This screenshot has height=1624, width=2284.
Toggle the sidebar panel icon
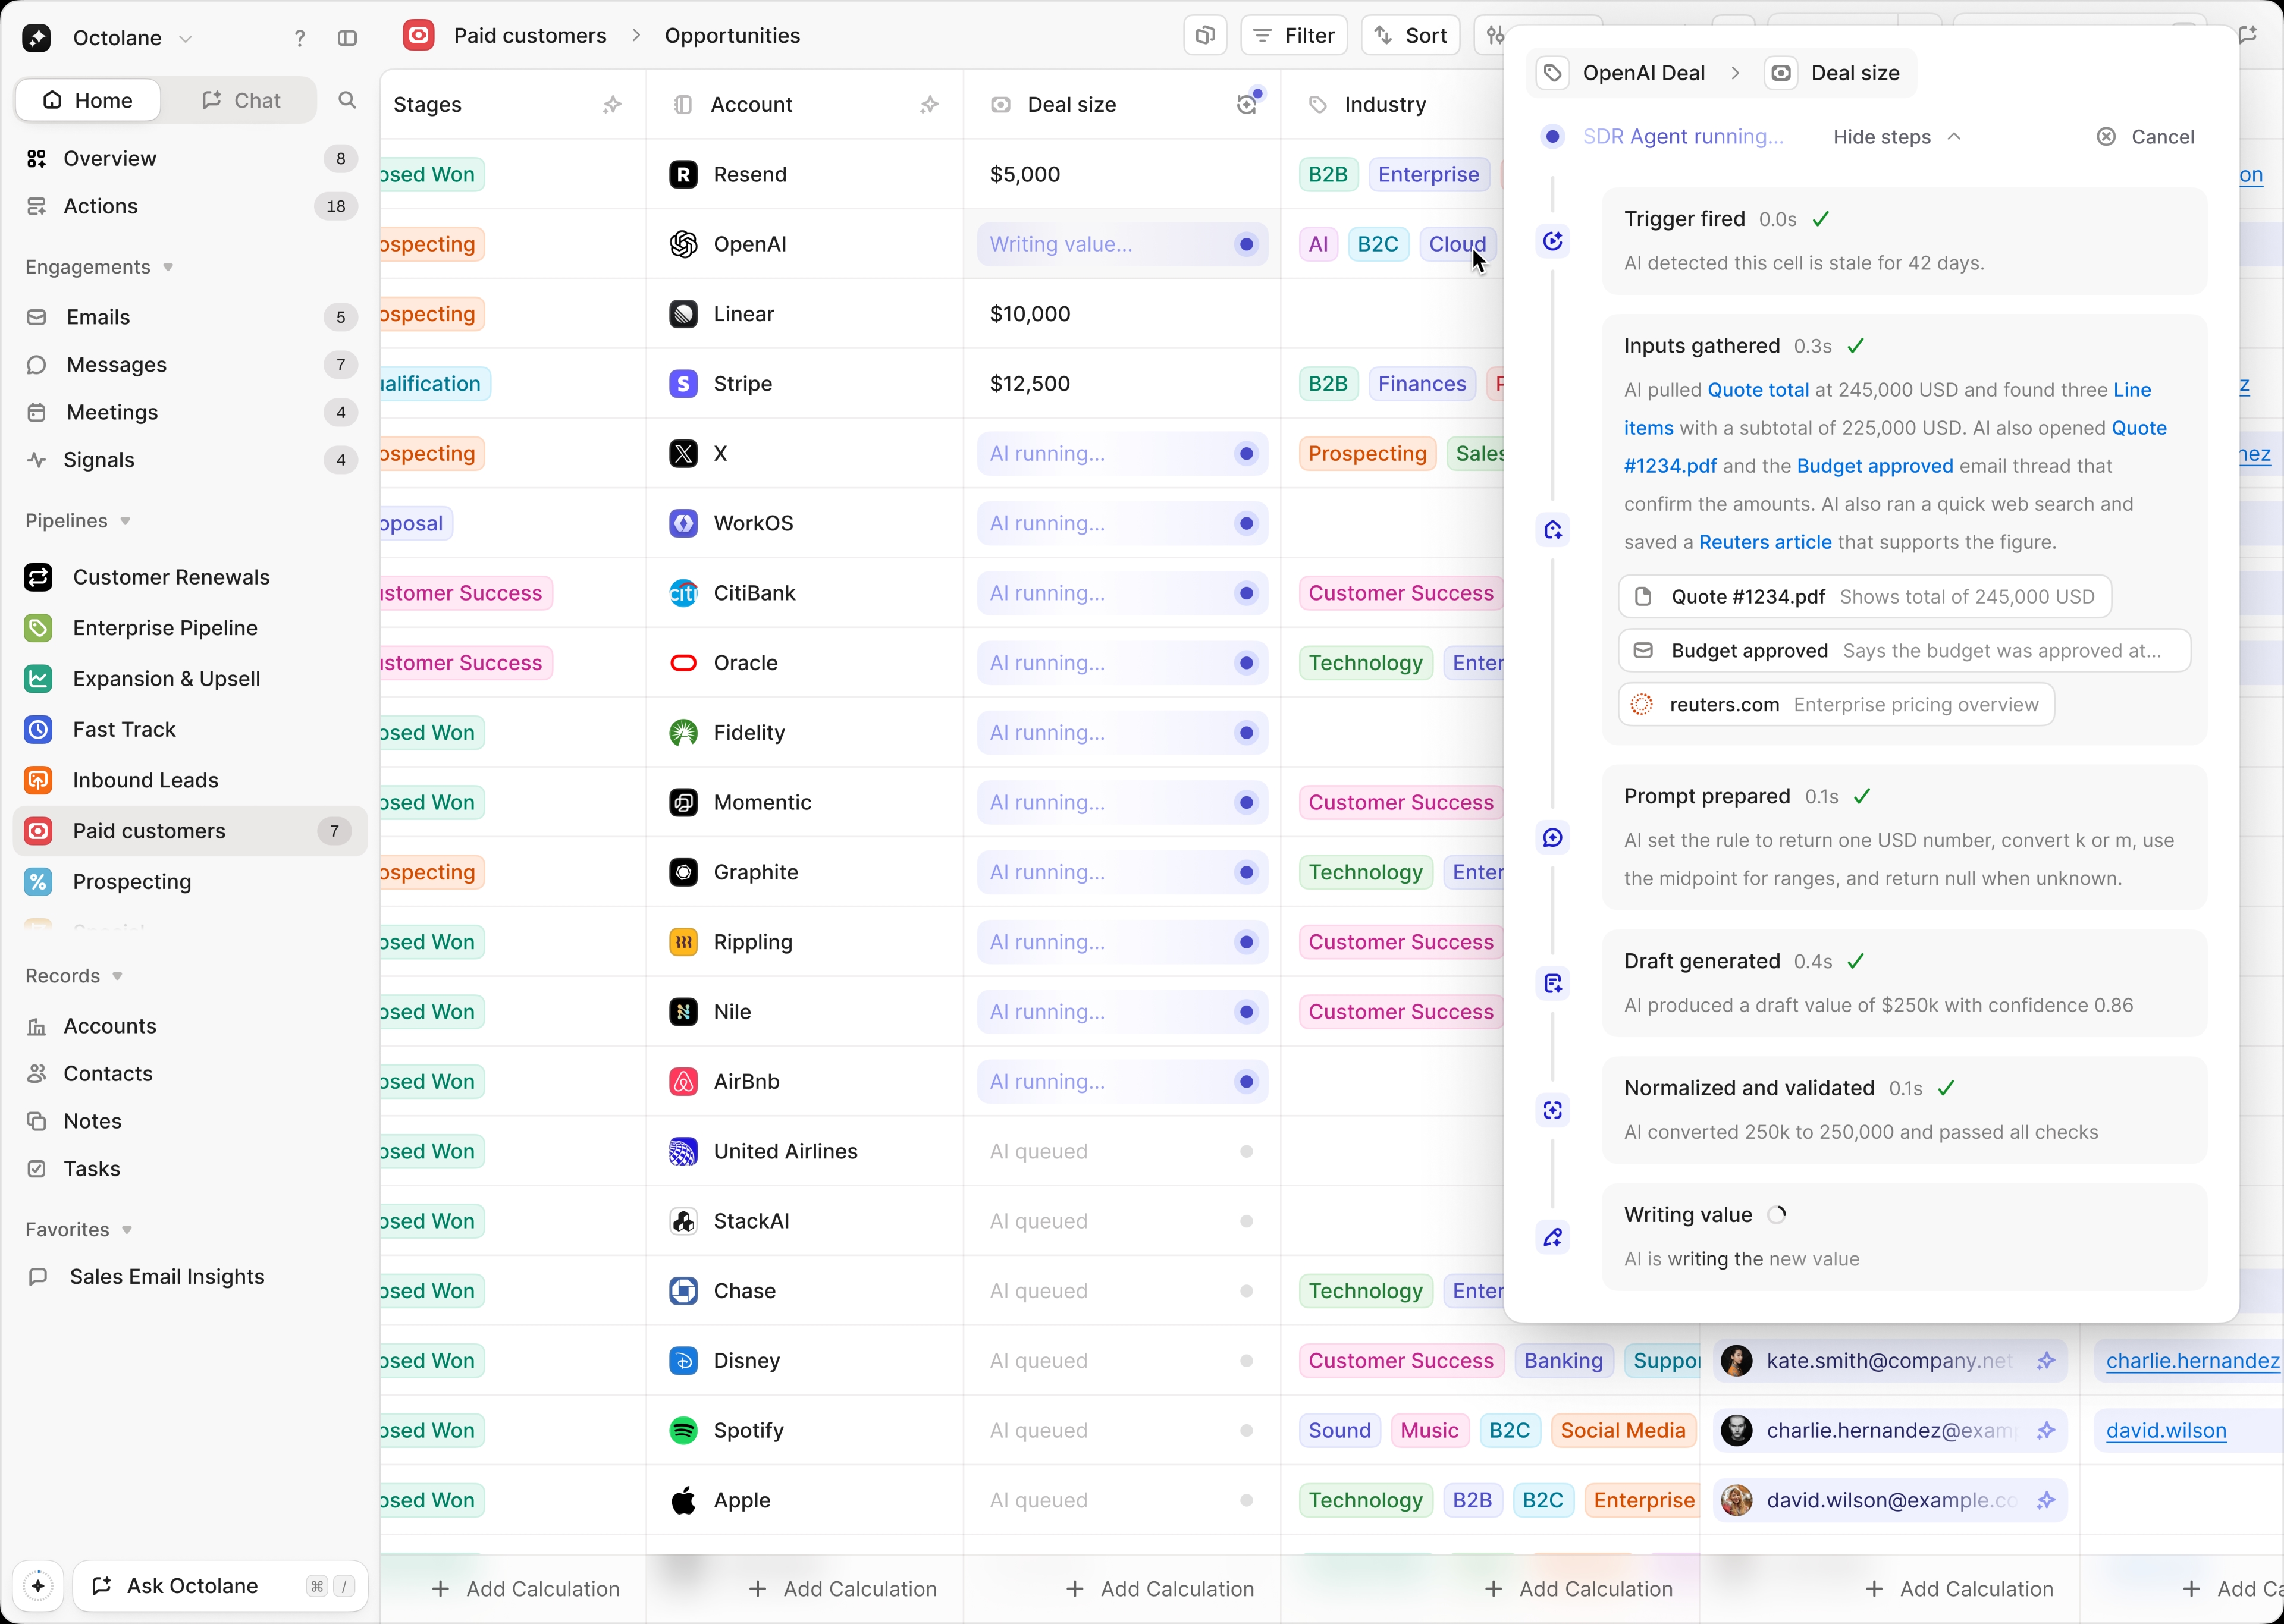[x=347, y=38]
